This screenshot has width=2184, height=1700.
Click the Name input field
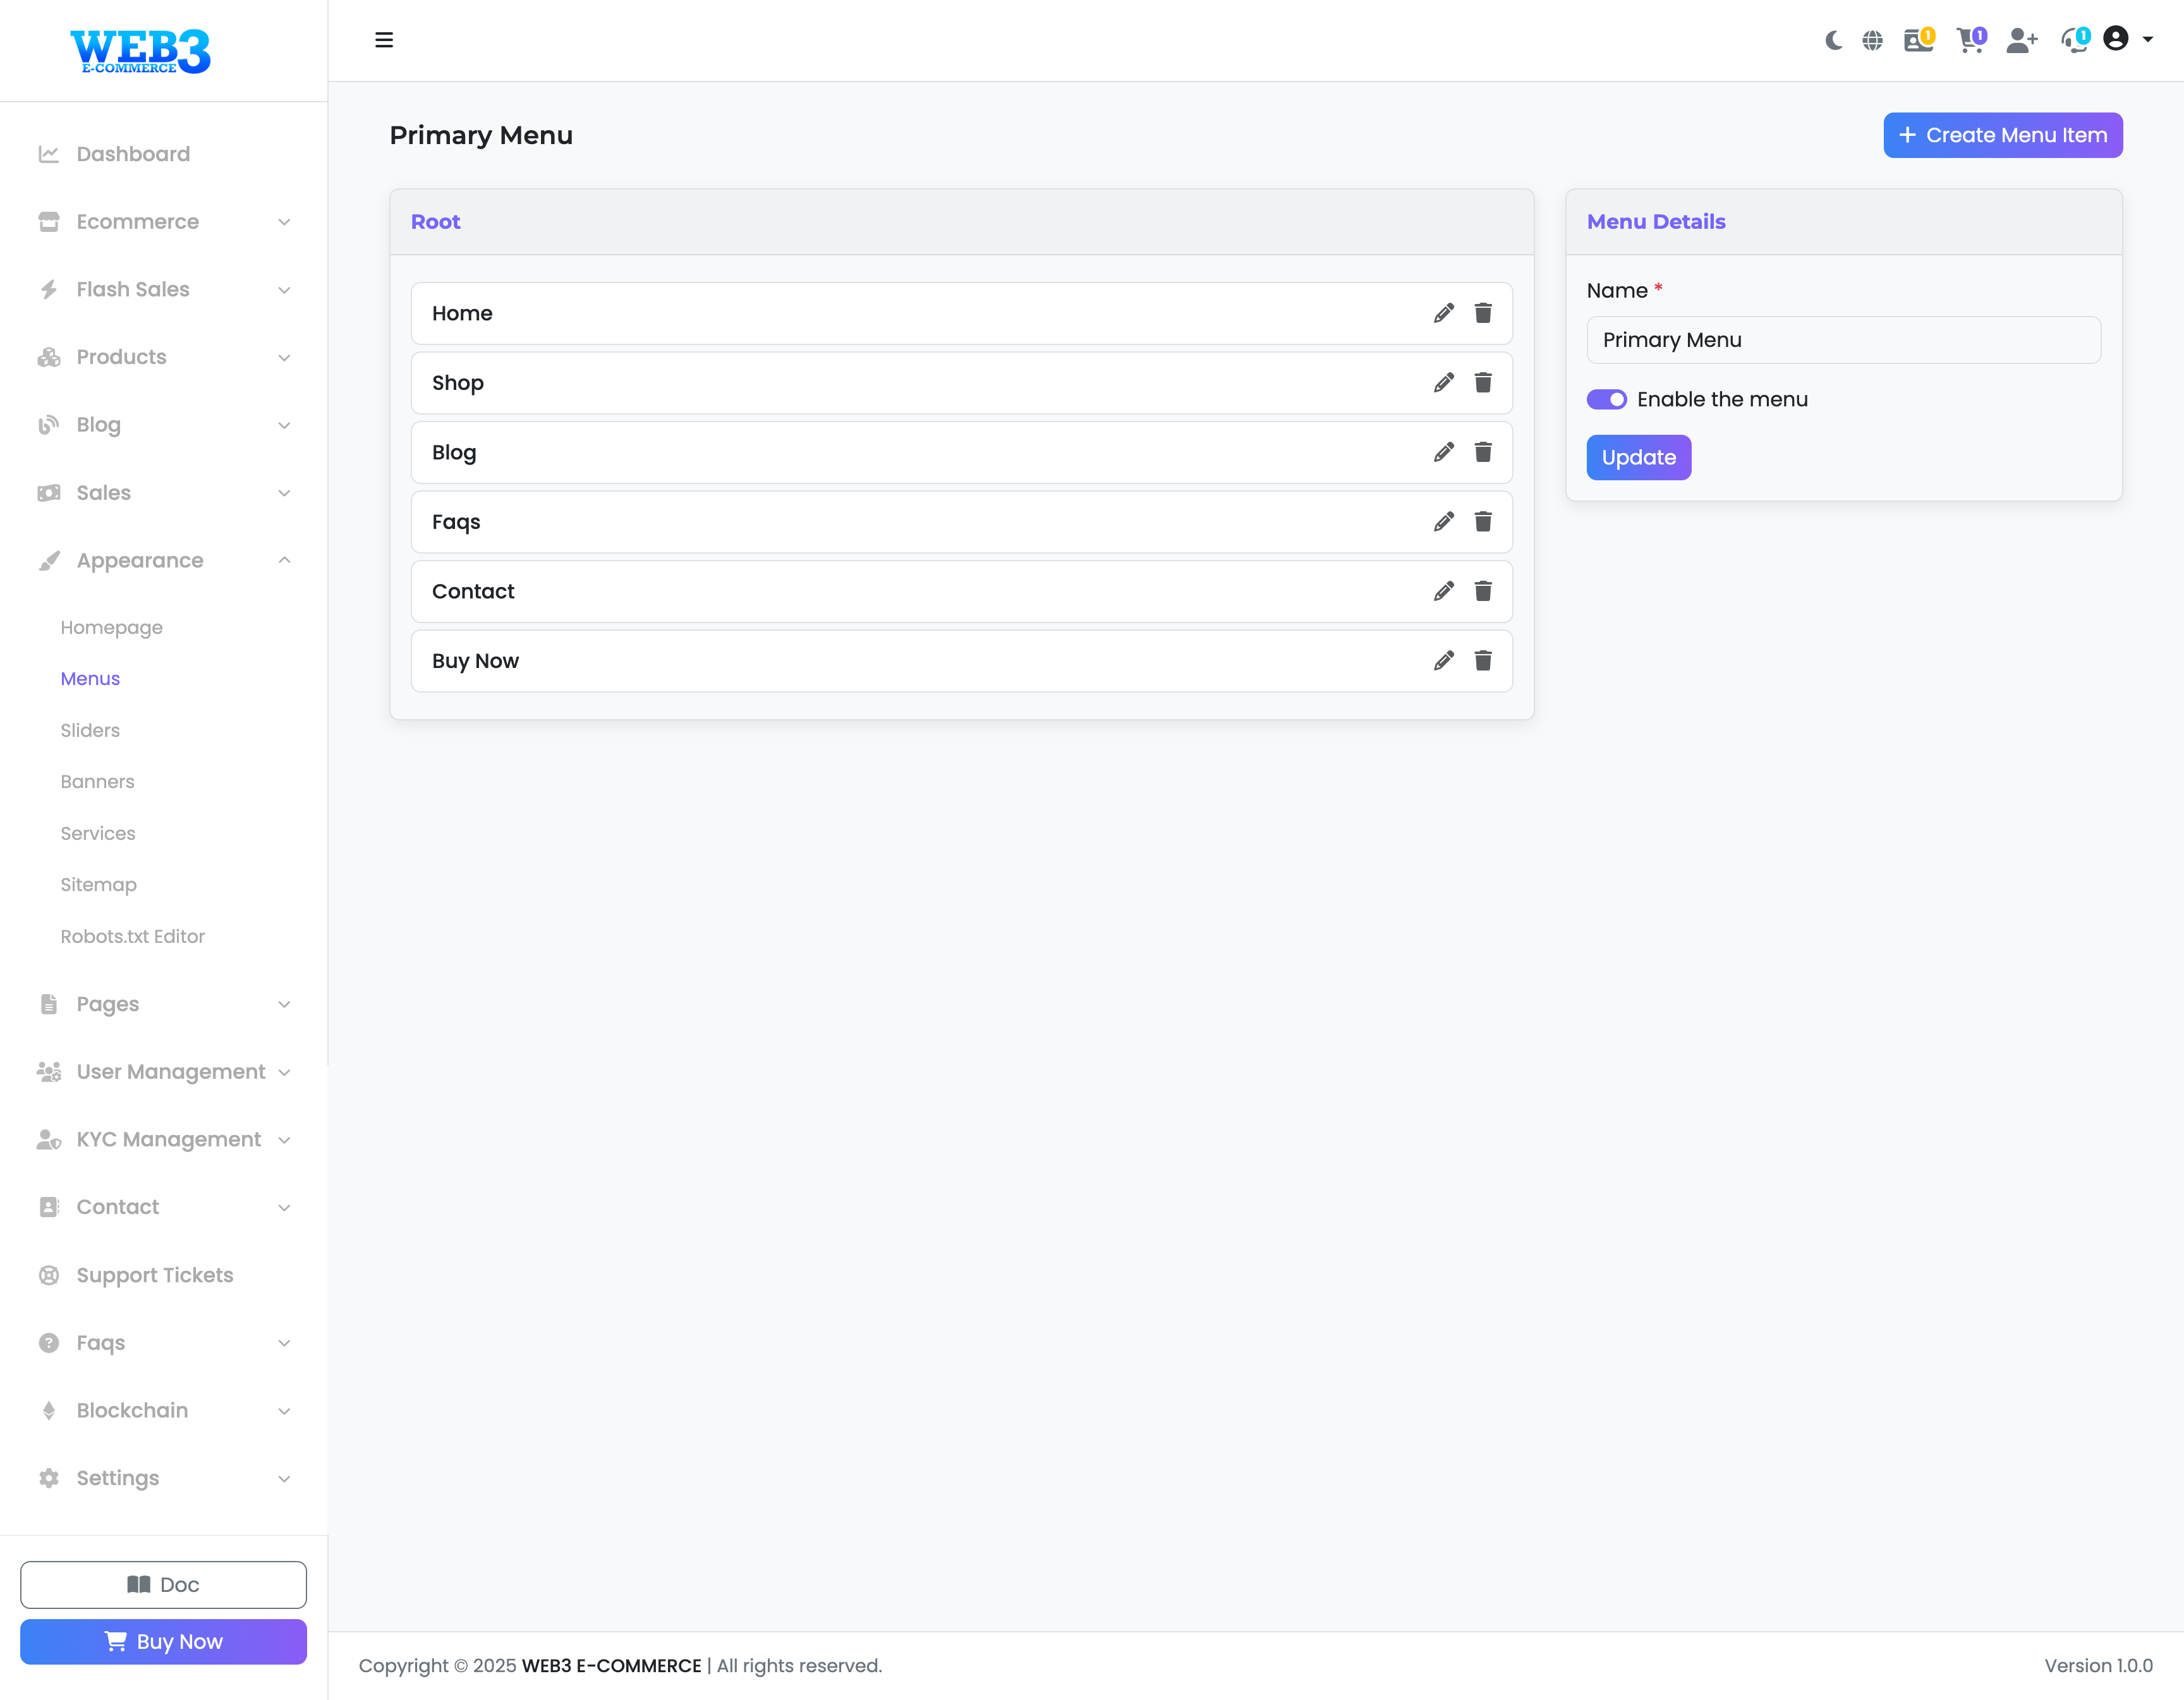tap(1843, 340)
